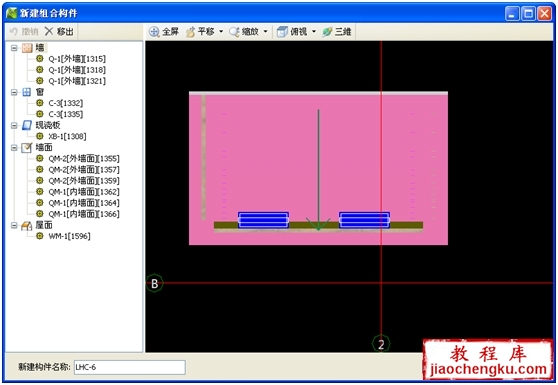Select QM-2[外墙面][1359] item
The image size is (558, 385).
point(84,181)
